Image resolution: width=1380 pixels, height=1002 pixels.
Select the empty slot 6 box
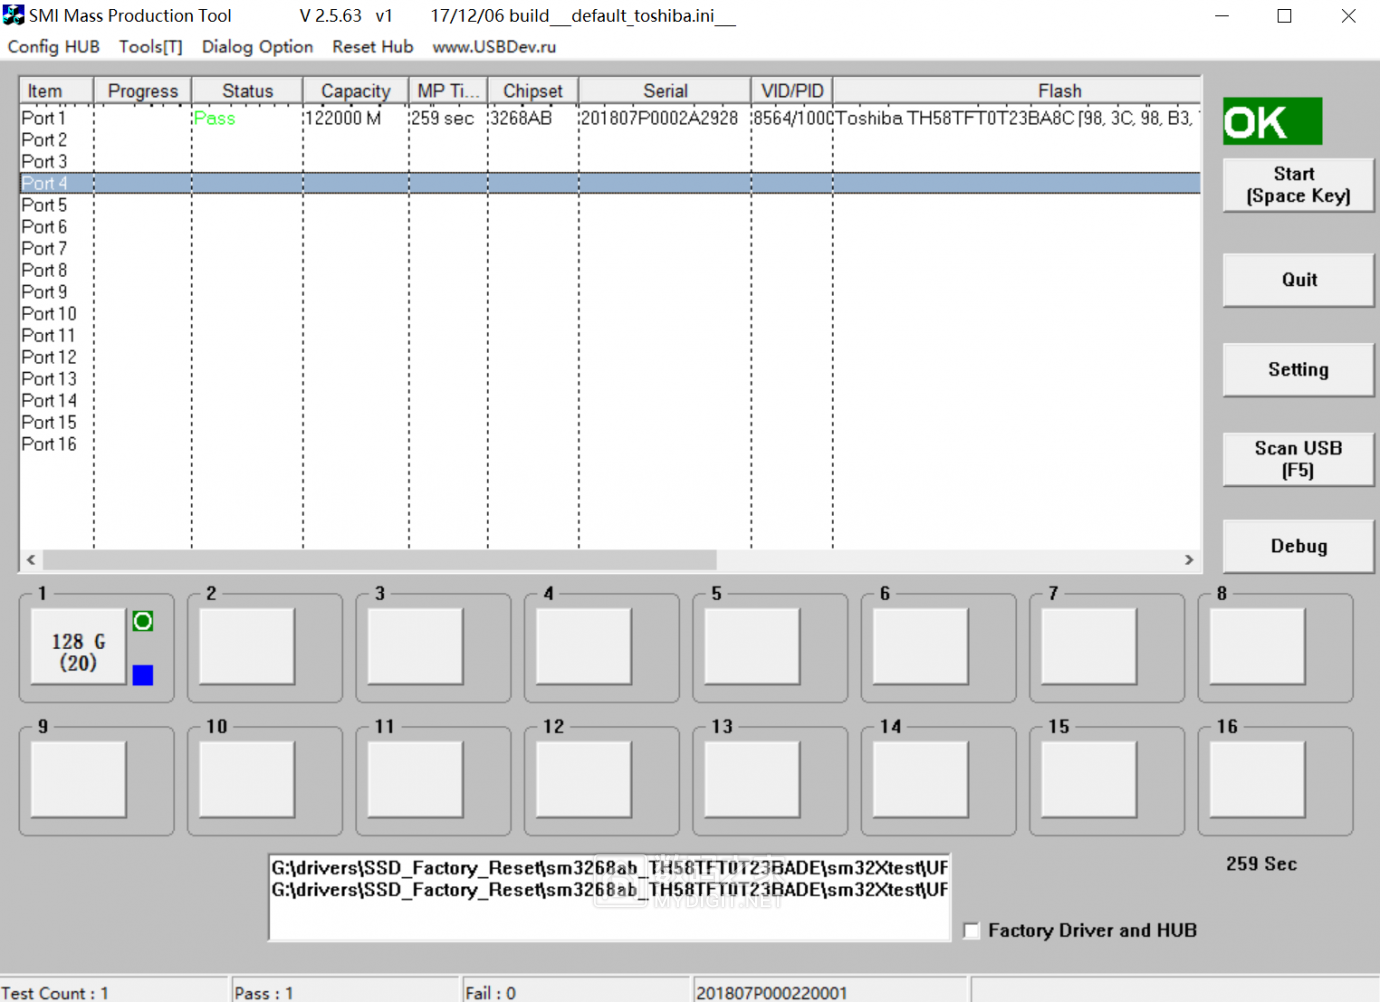(x=921, y=647)
